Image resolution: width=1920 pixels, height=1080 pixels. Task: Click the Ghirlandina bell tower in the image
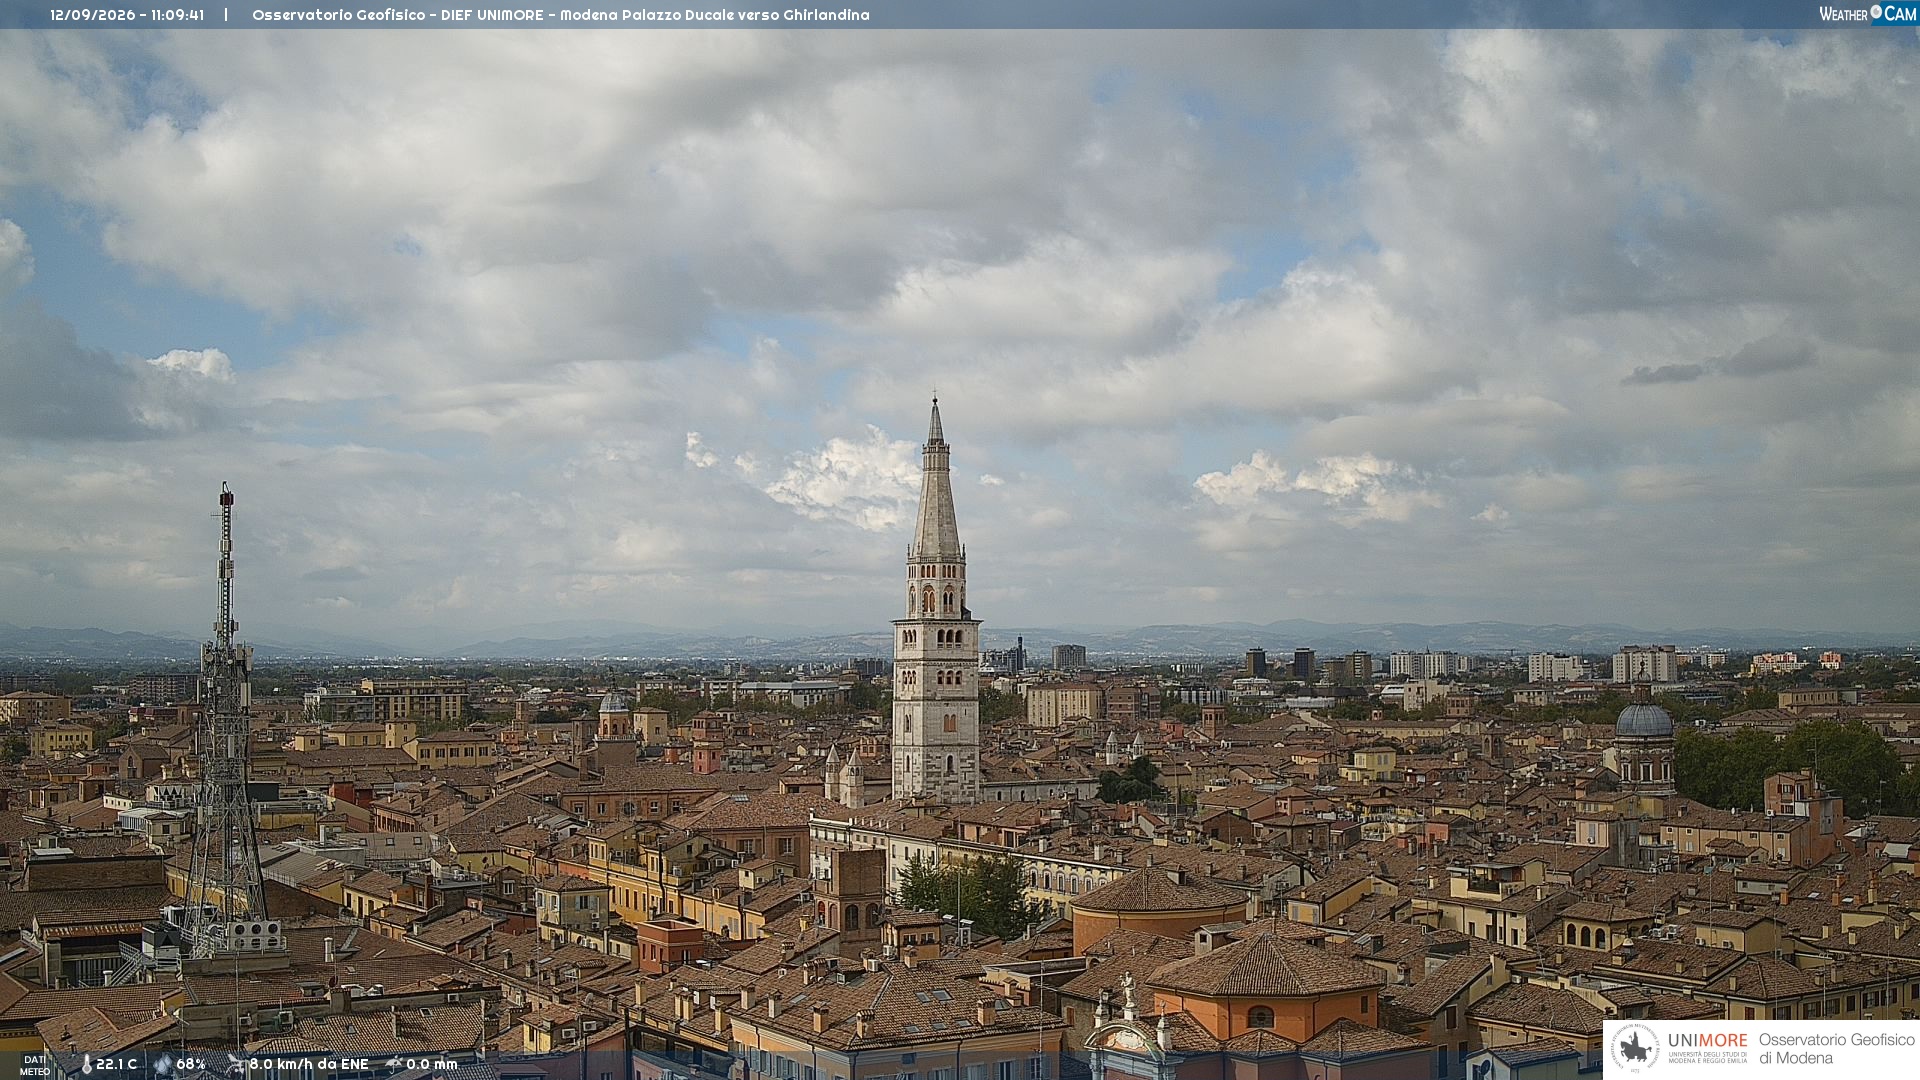[x=936, y=600]
